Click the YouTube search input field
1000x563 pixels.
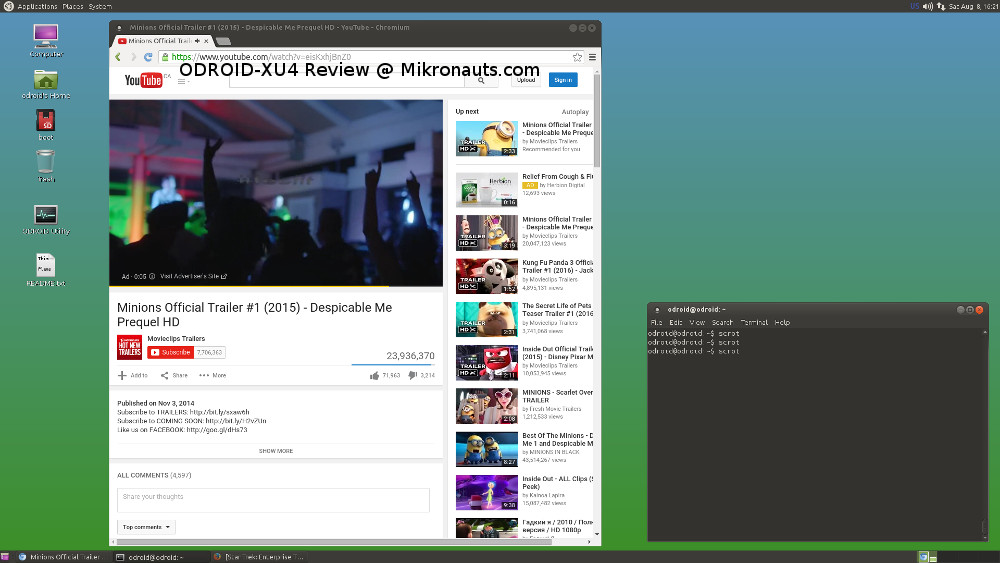[x=347, y=81]
